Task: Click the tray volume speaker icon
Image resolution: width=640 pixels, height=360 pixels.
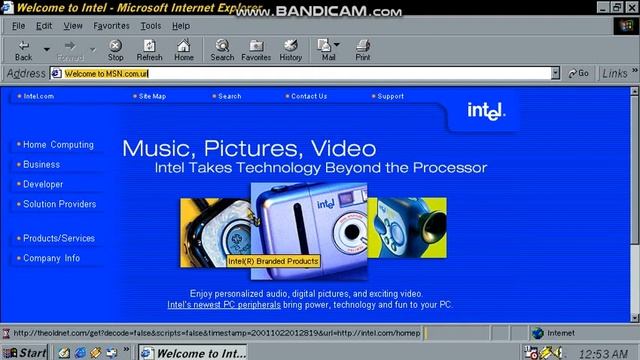Action: [x=558, y=352]
